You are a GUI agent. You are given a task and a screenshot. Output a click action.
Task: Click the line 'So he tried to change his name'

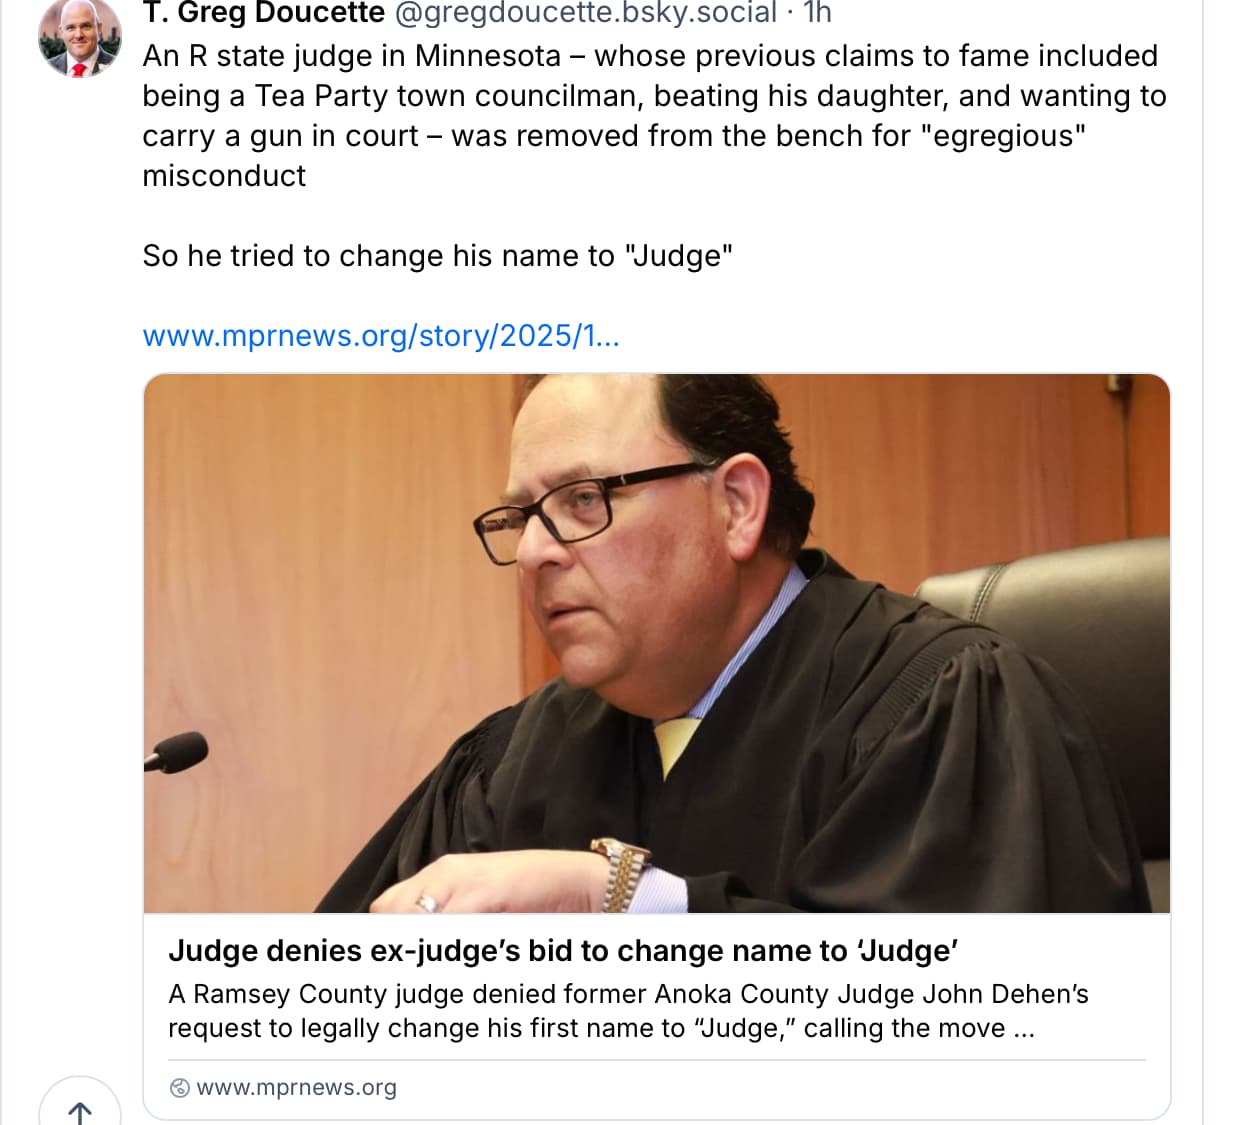[x=437, y=256]
